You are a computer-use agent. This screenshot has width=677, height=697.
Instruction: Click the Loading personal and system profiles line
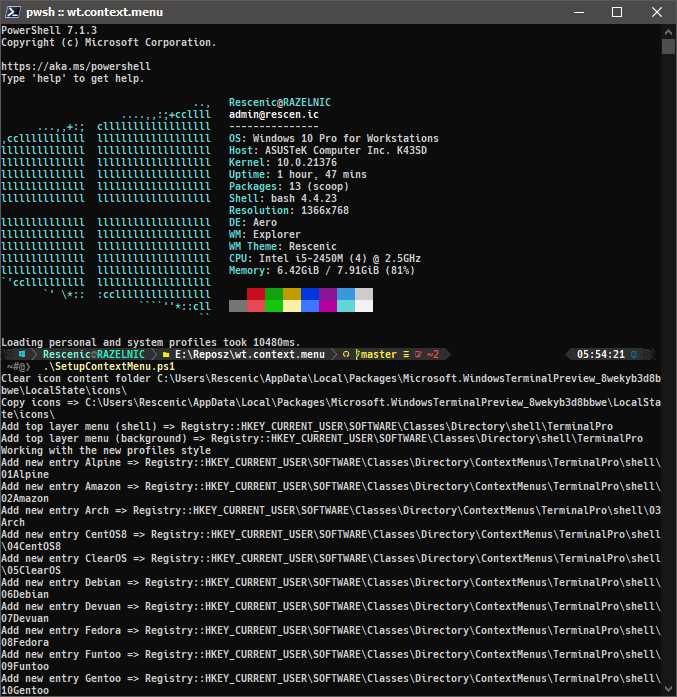(151, 343)
